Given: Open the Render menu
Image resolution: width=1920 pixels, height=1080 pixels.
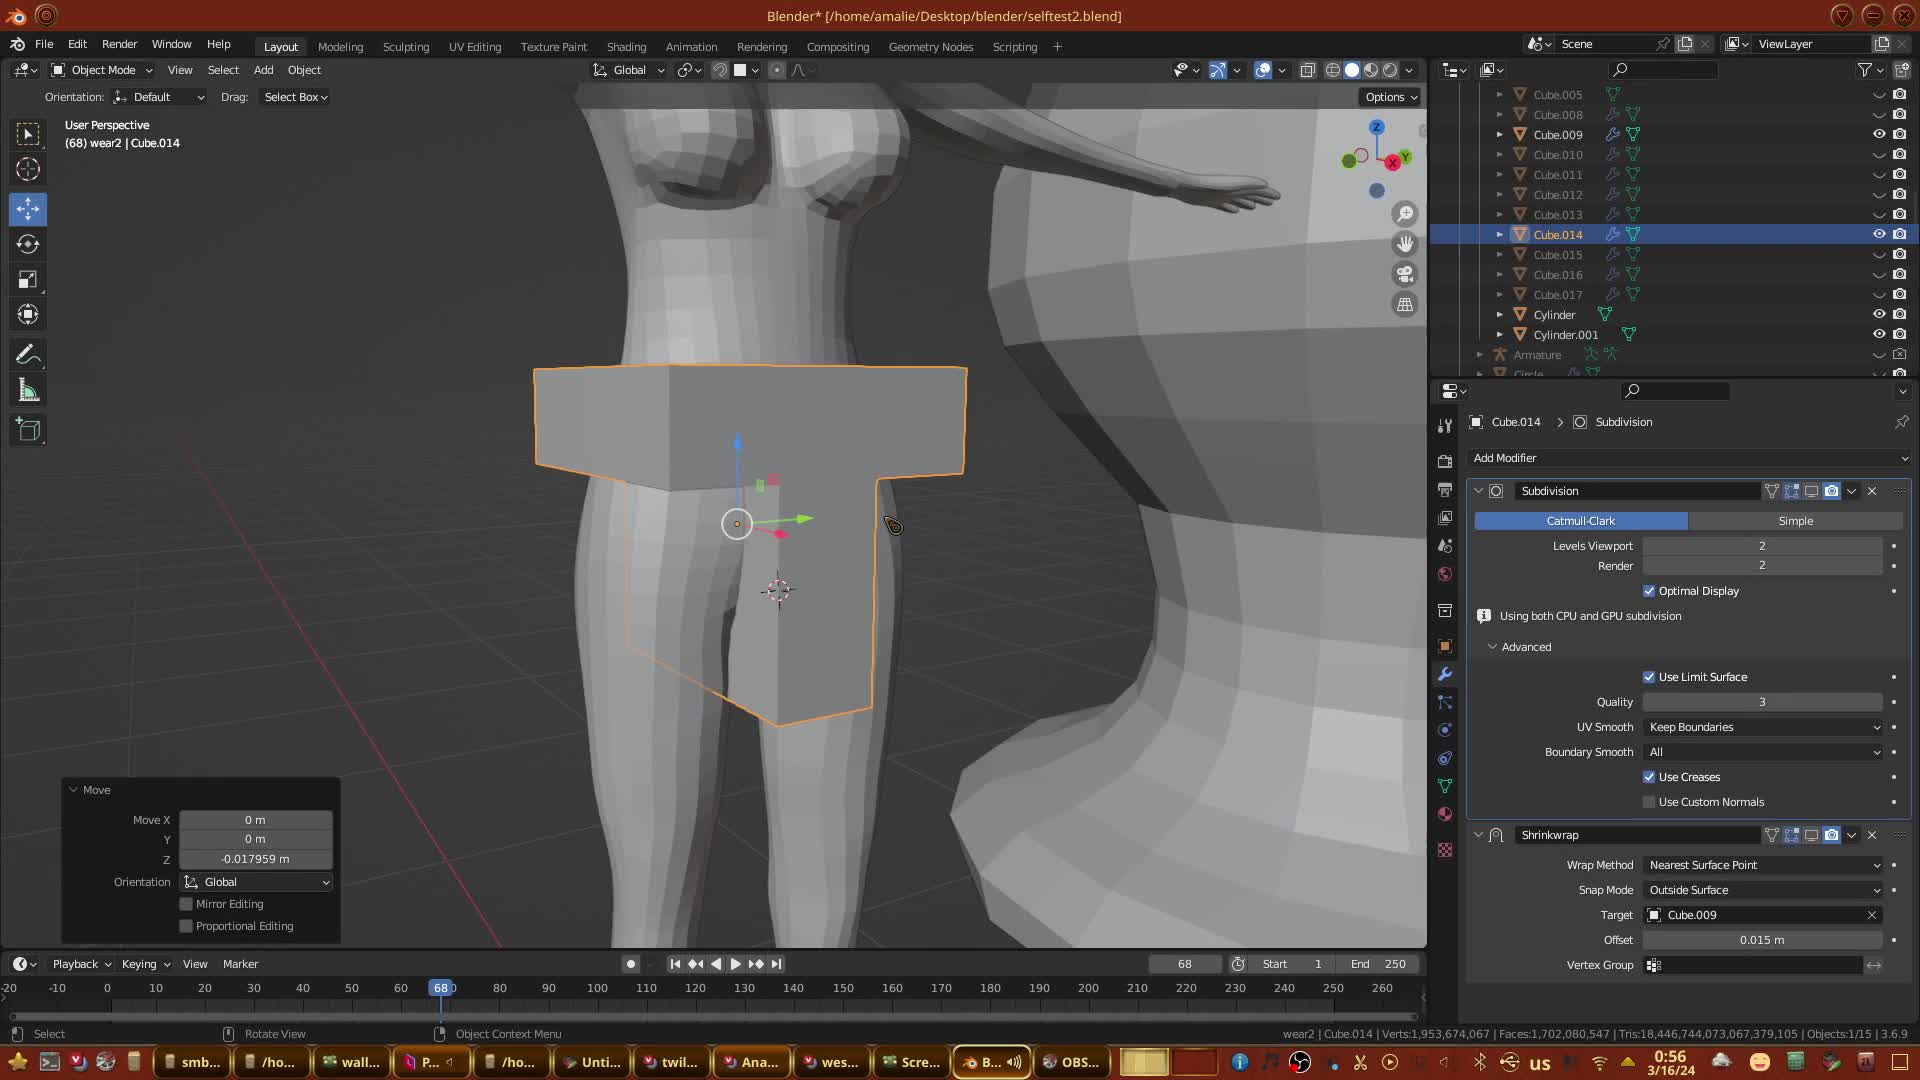Looking at the screenshot, I should coord(119,44).
